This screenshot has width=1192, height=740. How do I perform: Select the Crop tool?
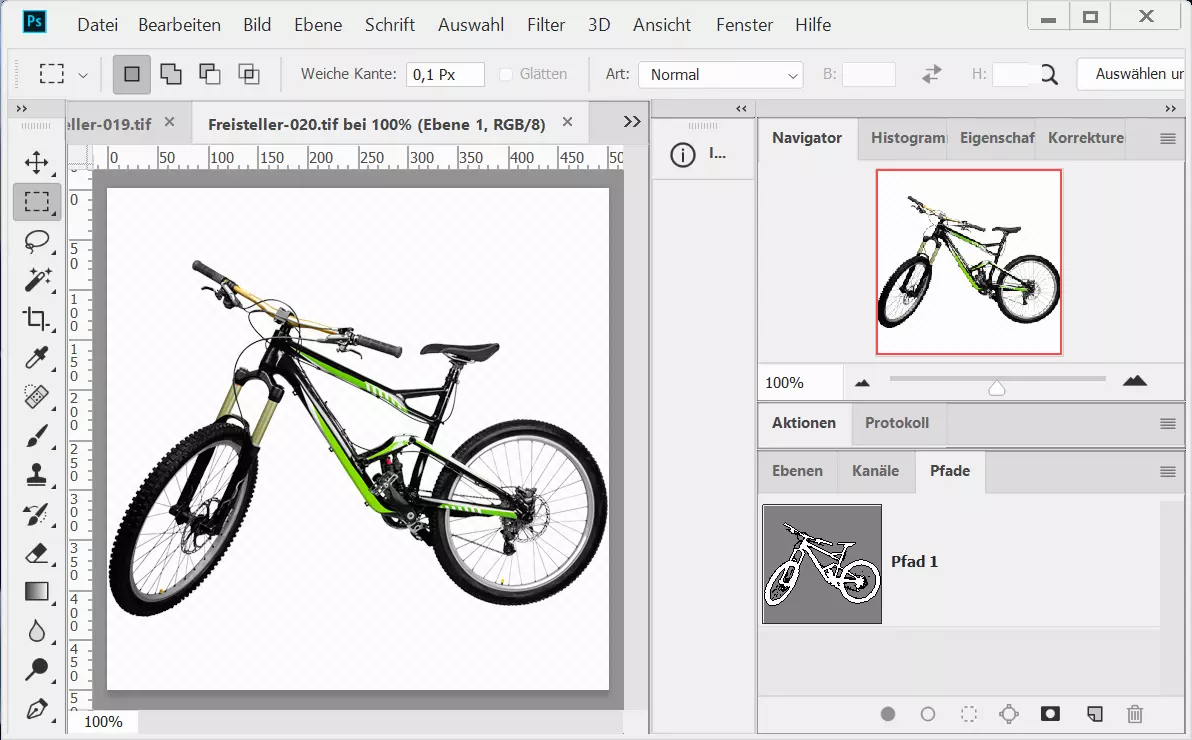coord(37,319)
